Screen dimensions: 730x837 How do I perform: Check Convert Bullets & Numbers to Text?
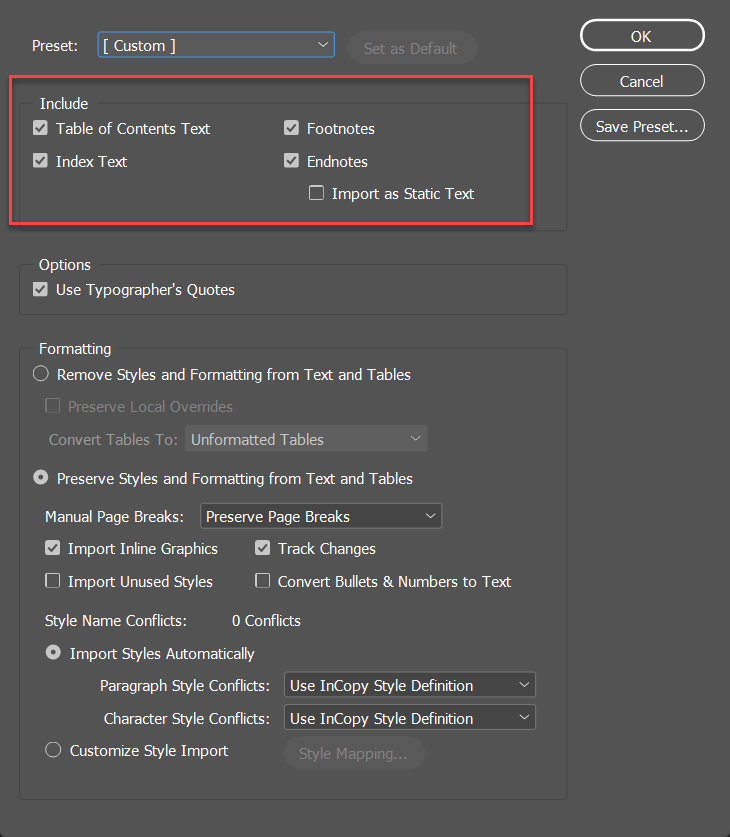tap(262, 581)
